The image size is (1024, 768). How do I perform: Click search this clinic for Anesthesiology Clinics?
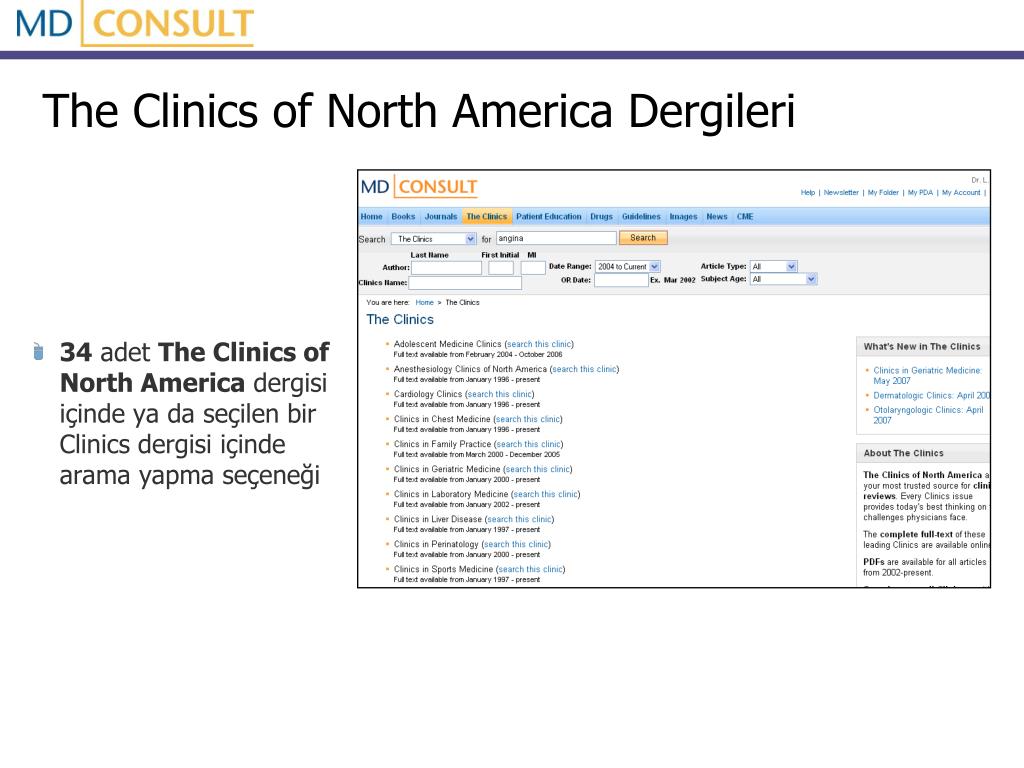pyautogui.click(x=584, y=369)
